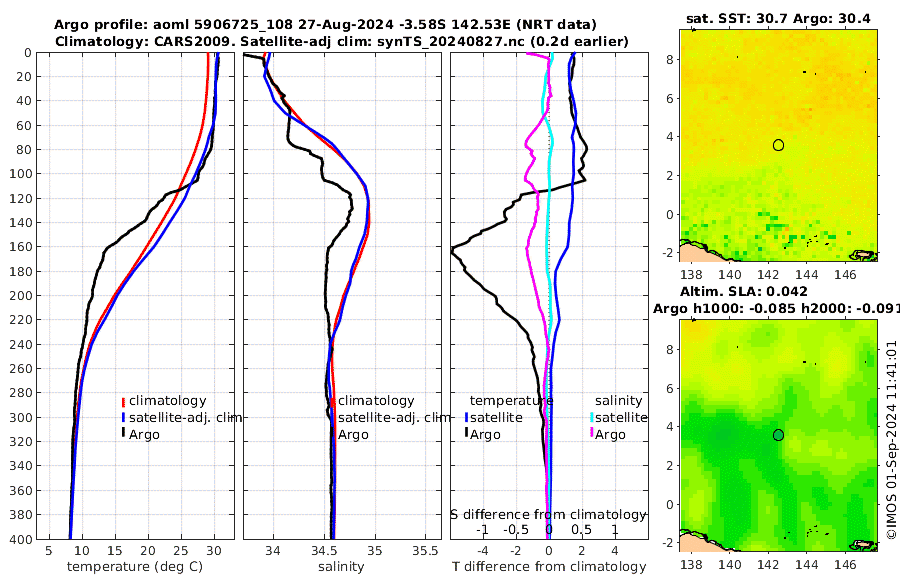Click the T difference tick label '-4'
This screenshot has width=900, height=580.
482,551
